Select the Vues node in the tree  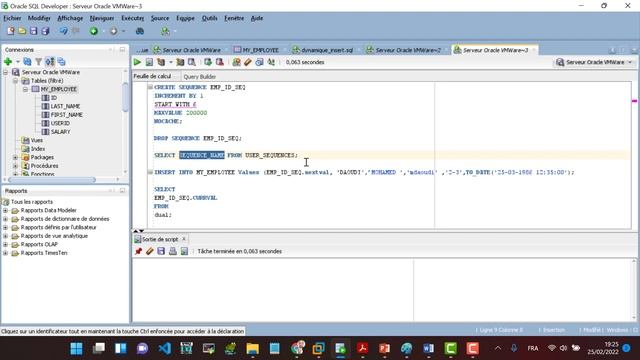pyautogui.click(x=37, y=140)
